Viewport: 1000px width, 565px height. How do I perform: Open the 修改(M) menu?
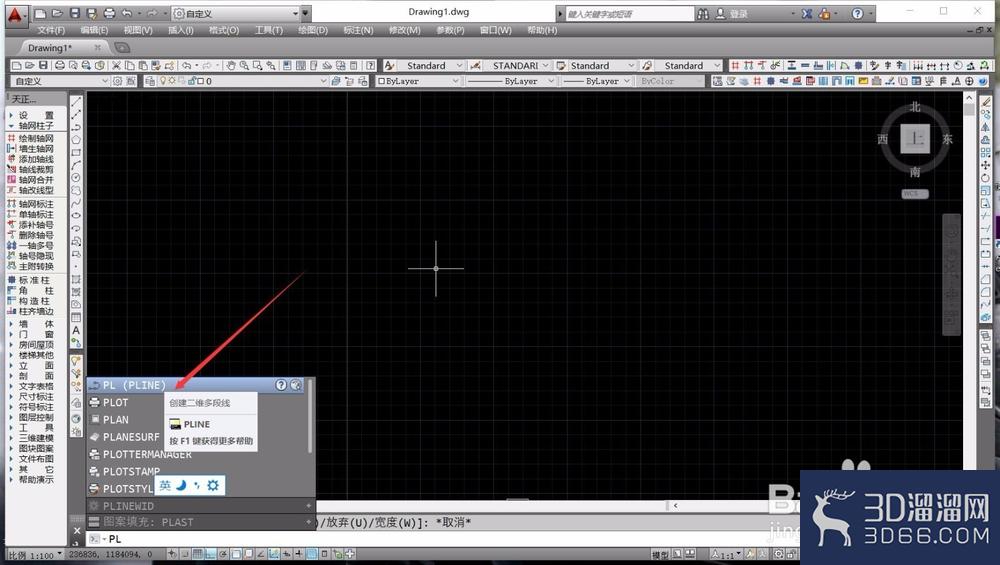(x=404, y=30)
